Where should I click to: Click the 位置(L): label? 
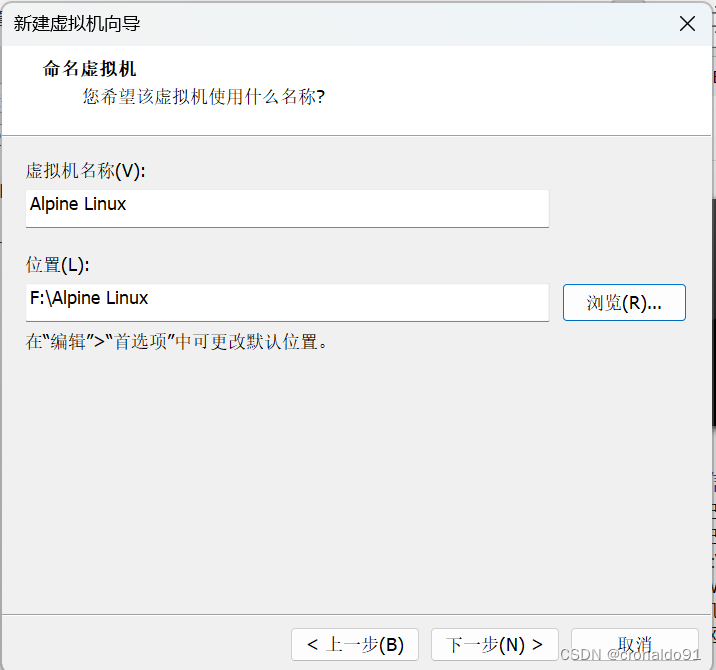point(58,265)
